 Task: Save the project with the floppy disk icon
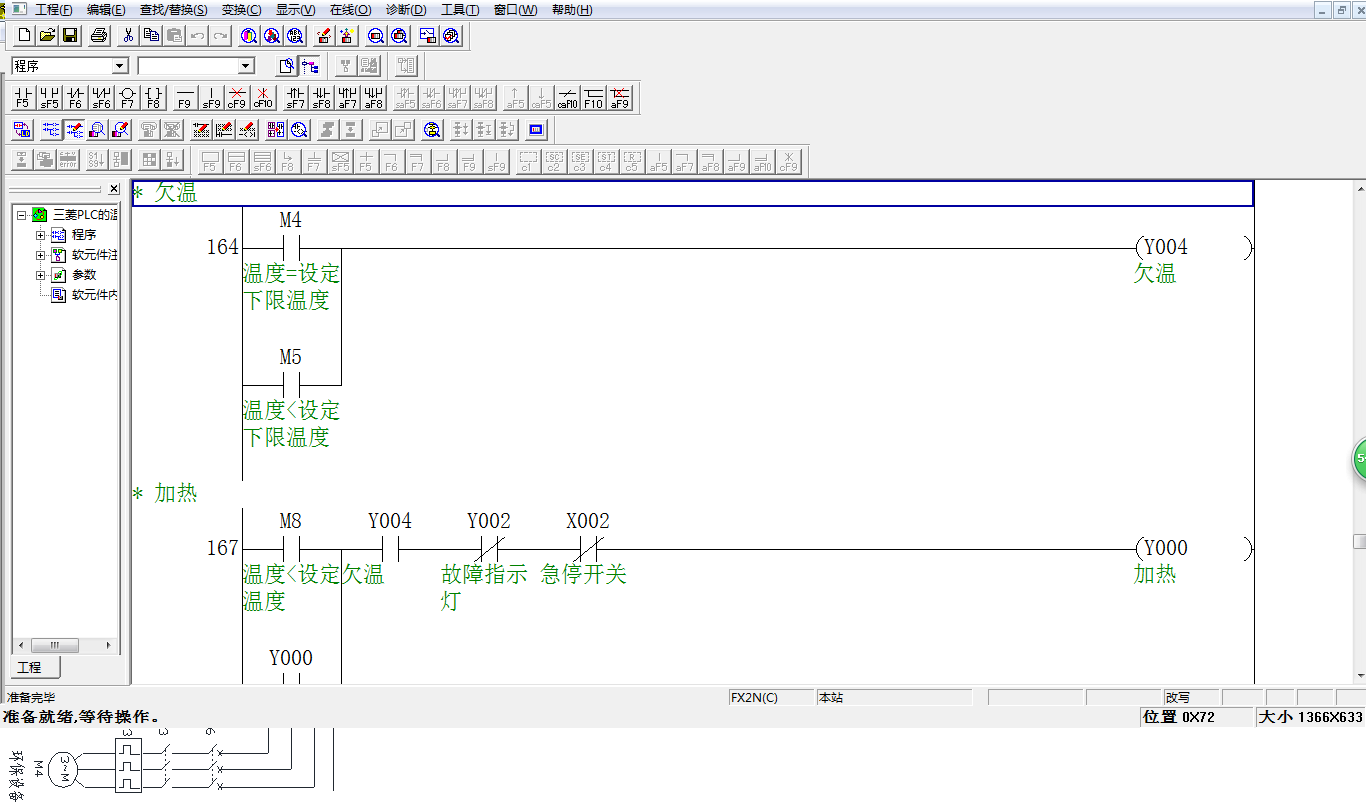(70, 36)
